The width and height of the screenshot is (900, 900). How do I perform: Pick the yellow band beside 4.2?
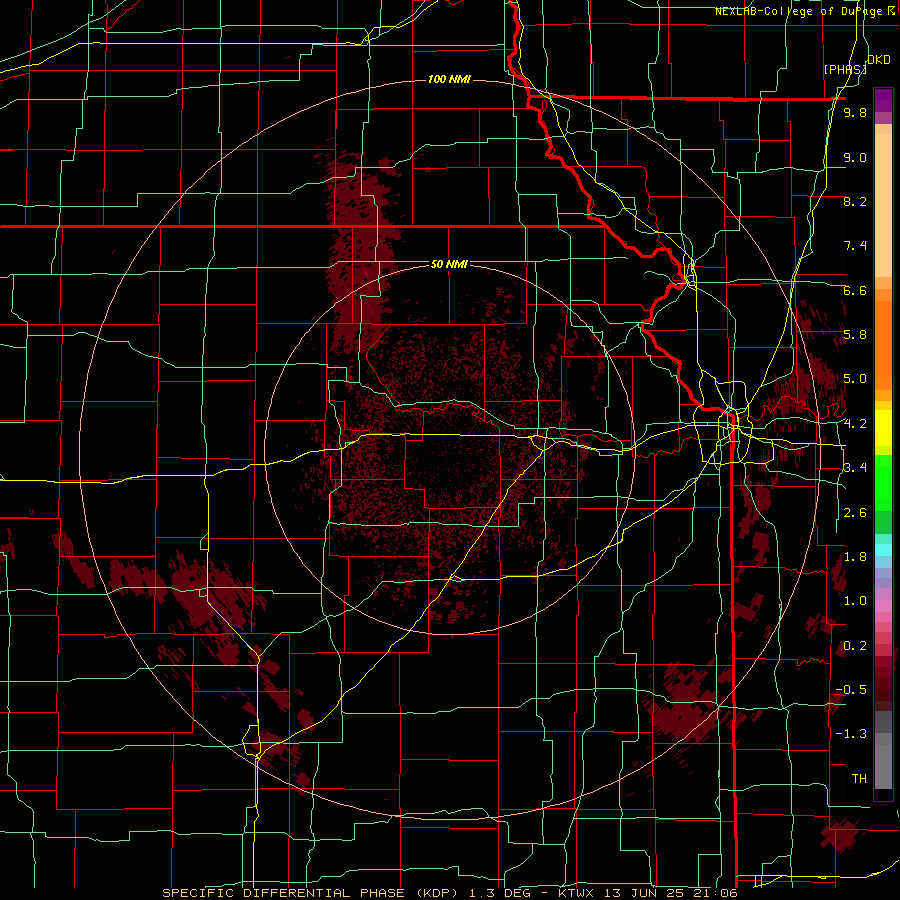point(883,428)
